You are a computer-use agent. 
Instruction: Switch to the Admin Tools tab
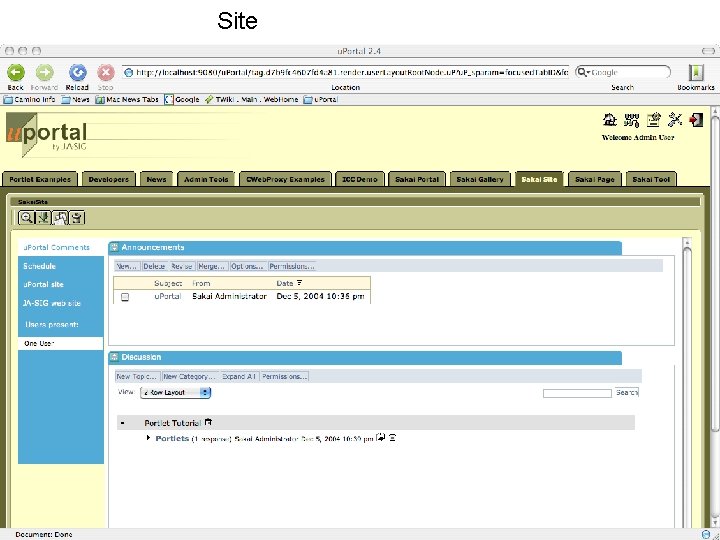pyautogui.click(x=206, y=180)
